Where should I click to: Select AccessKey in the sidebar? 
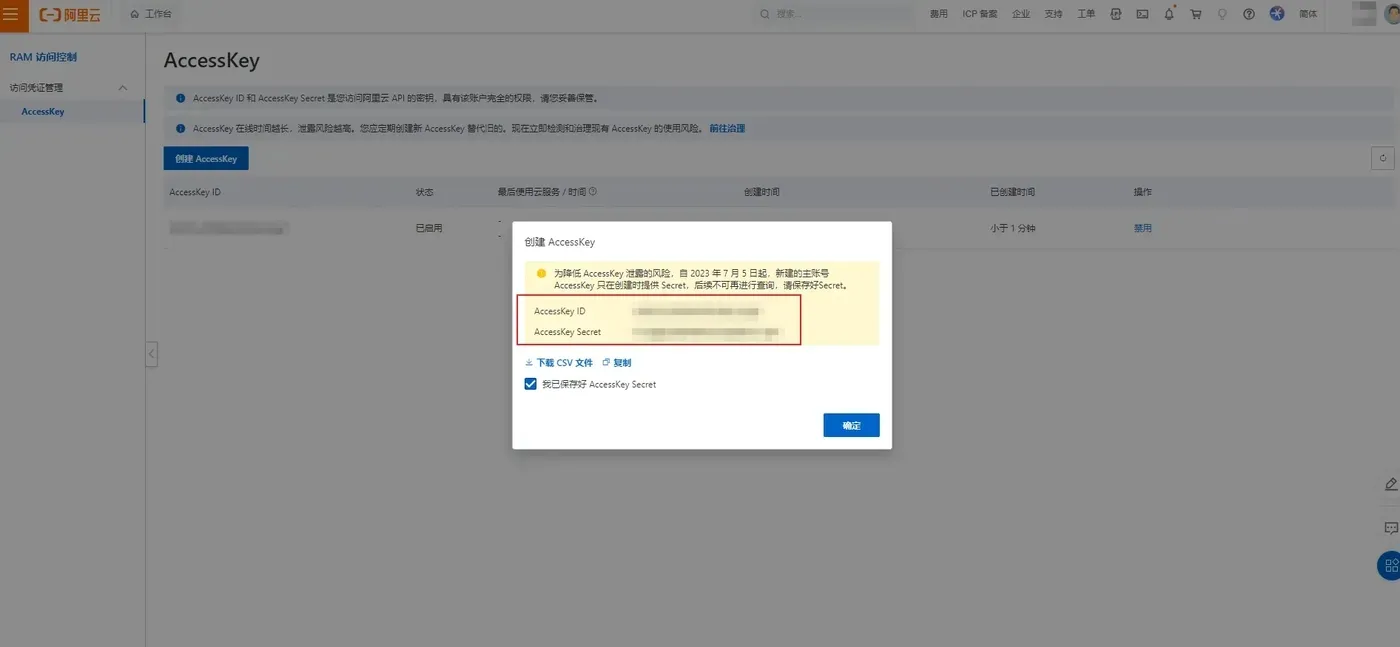click(43, 111)
